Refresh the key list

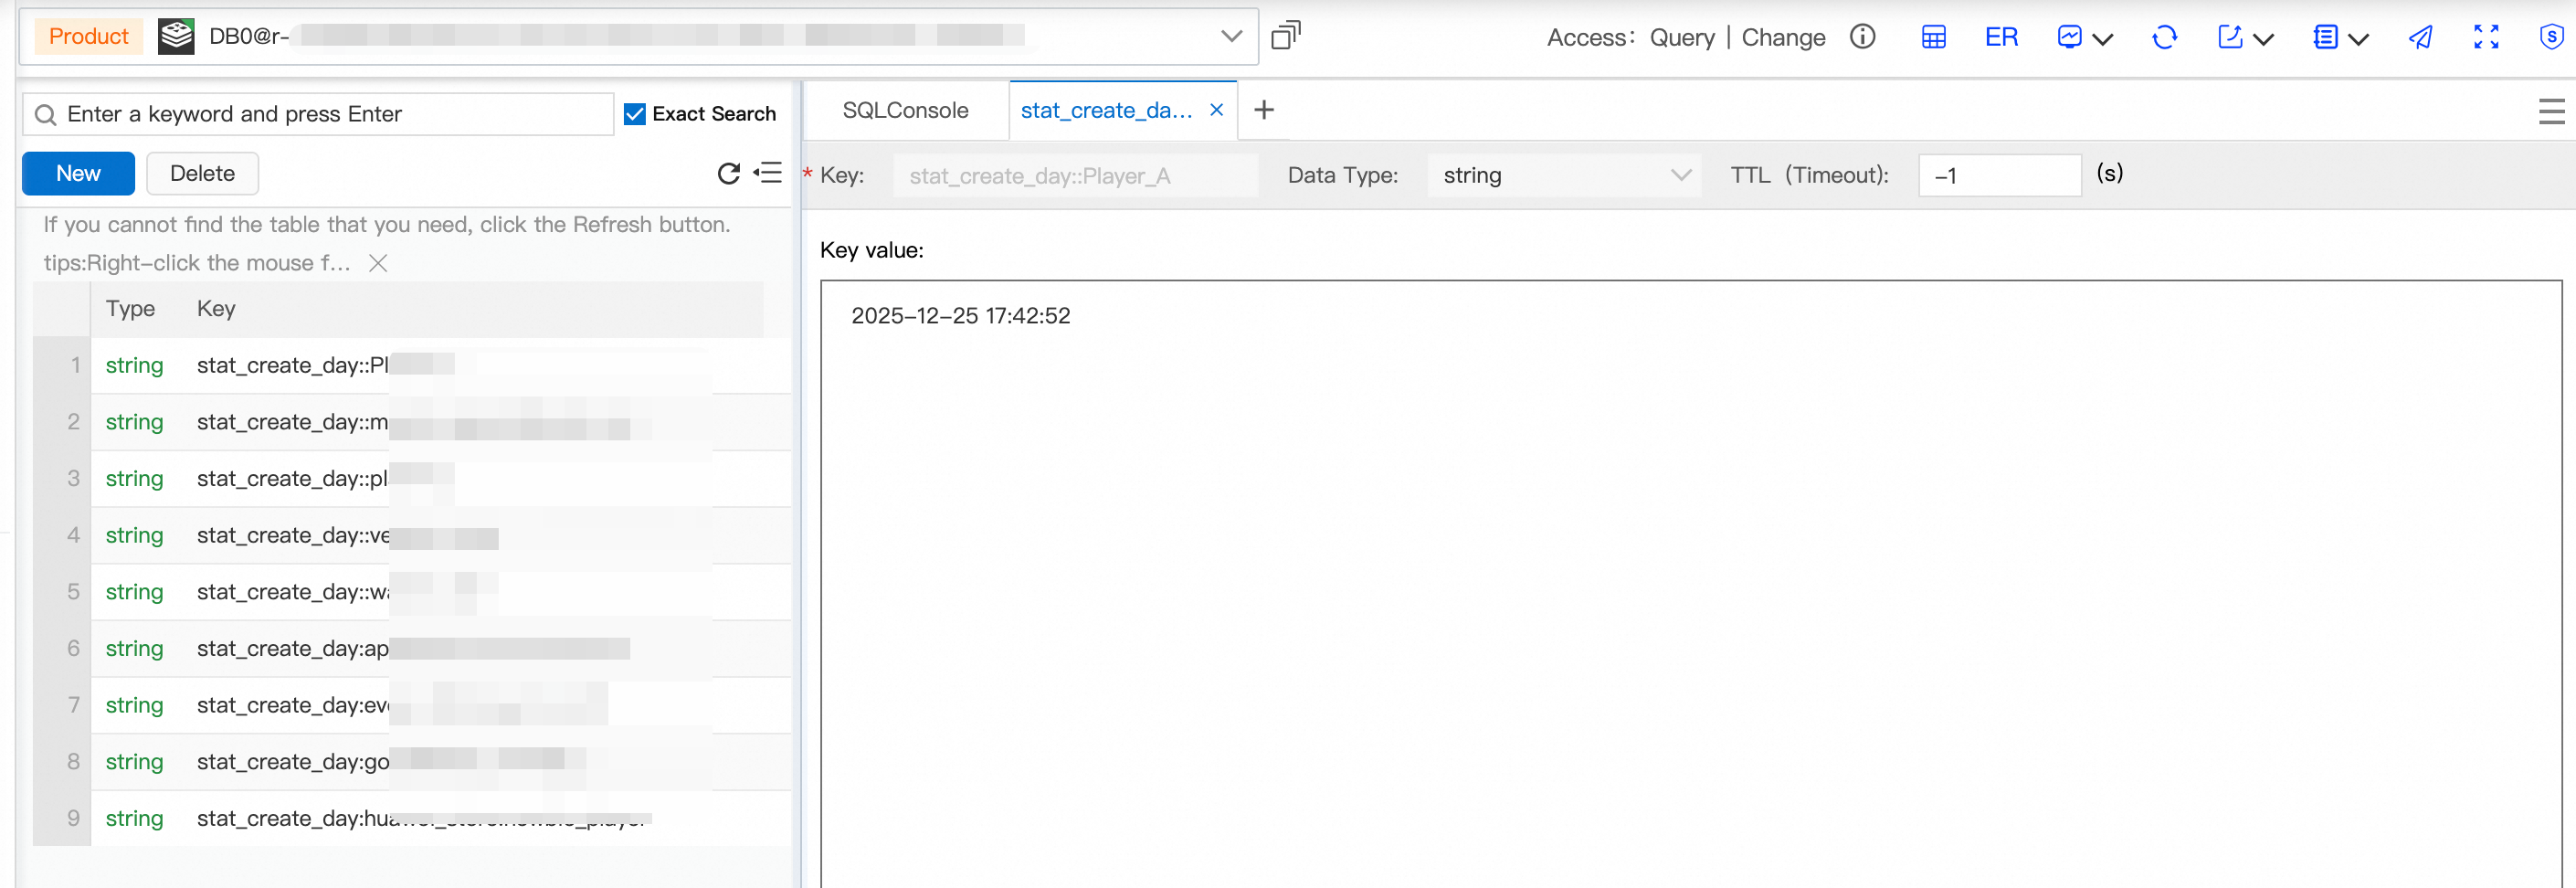(x=729, y=173)
